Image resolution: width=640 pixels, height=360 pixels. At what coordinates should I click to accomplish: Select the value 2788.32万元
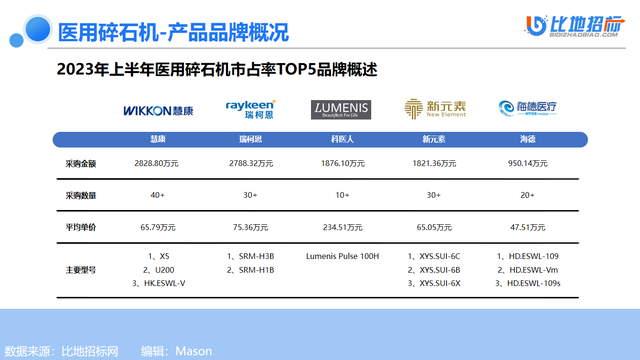(251, 163)
